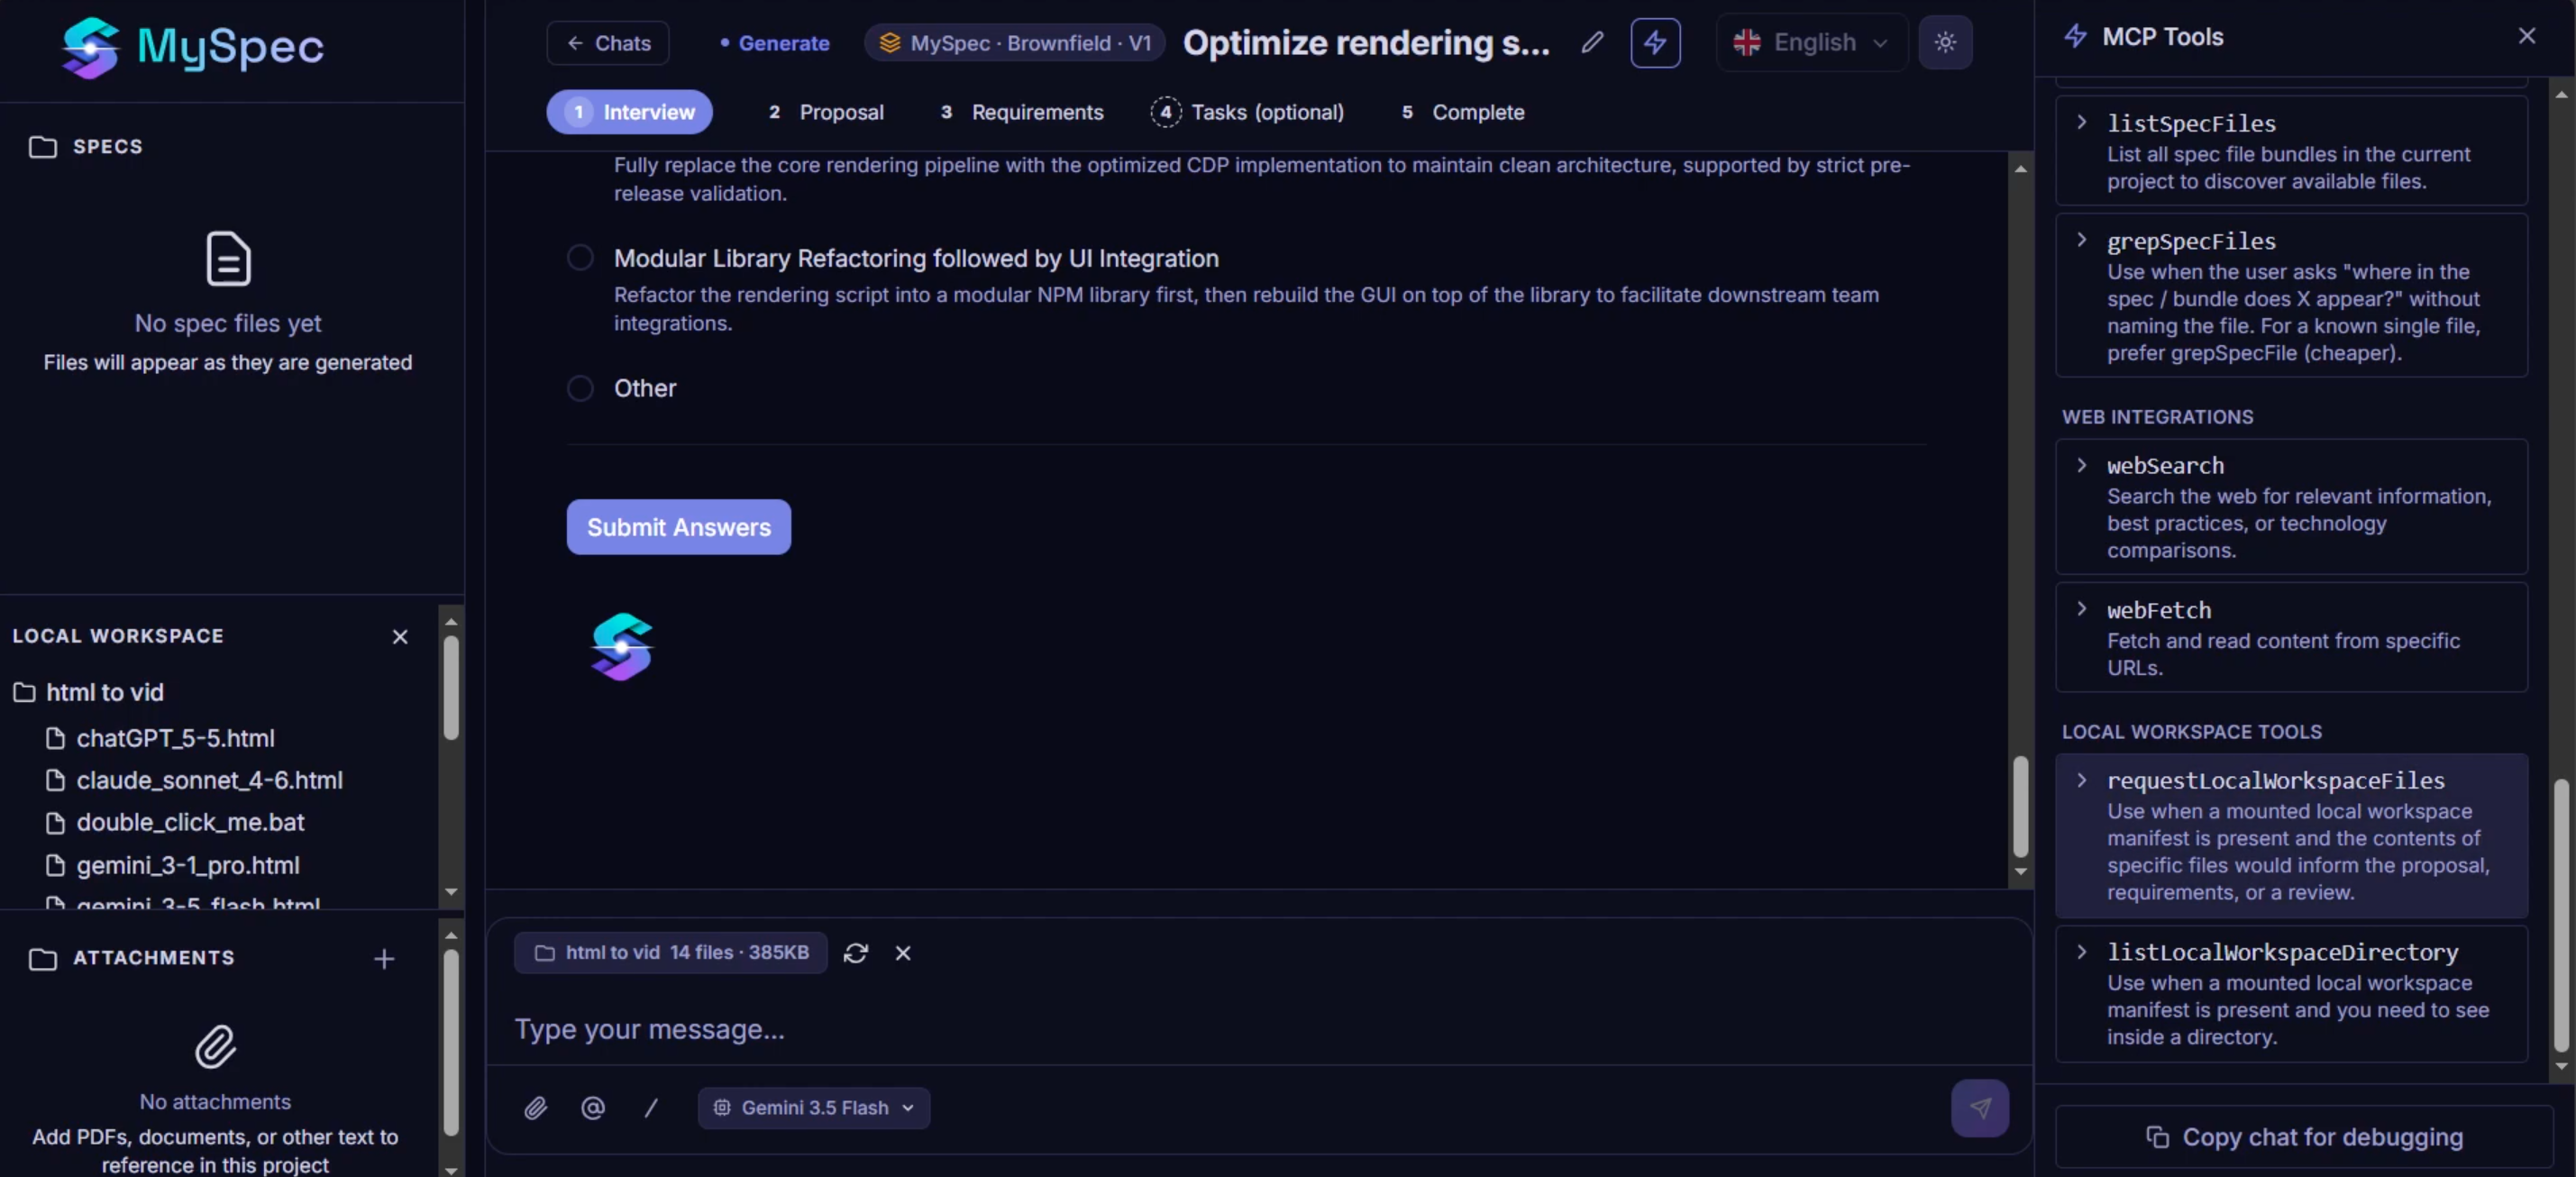
Task: Refresh the html to vid workspace
Action: (856, 953)
